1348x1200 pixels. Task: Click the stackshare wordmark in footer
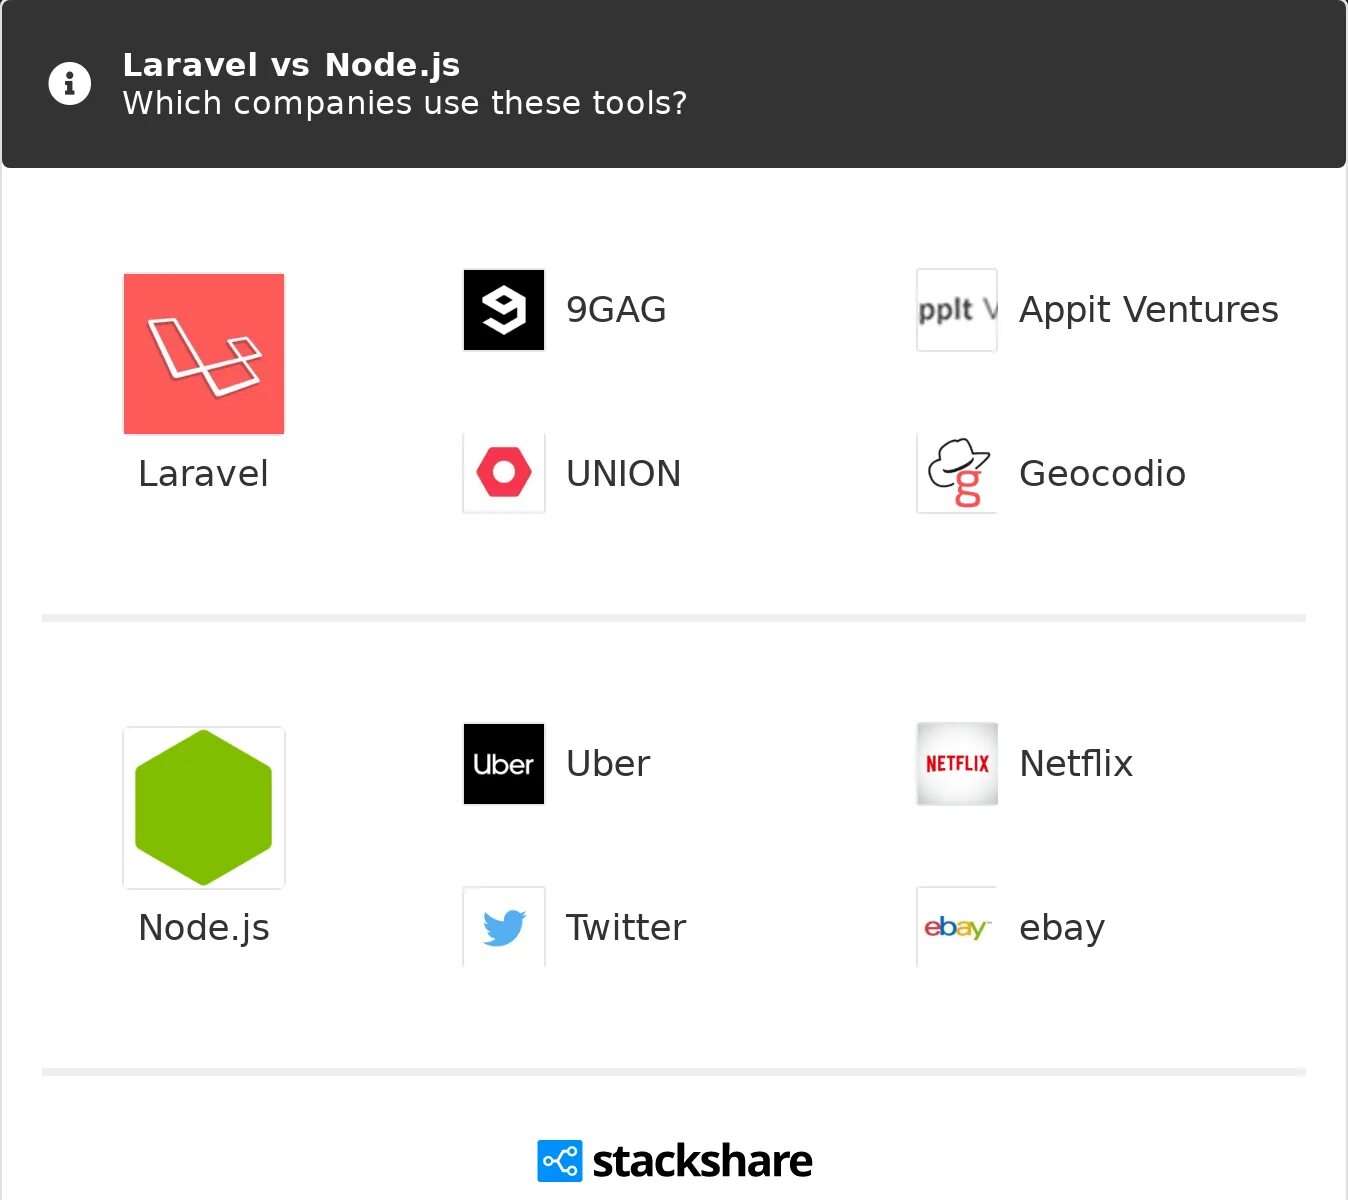[x=702, y=1161]
